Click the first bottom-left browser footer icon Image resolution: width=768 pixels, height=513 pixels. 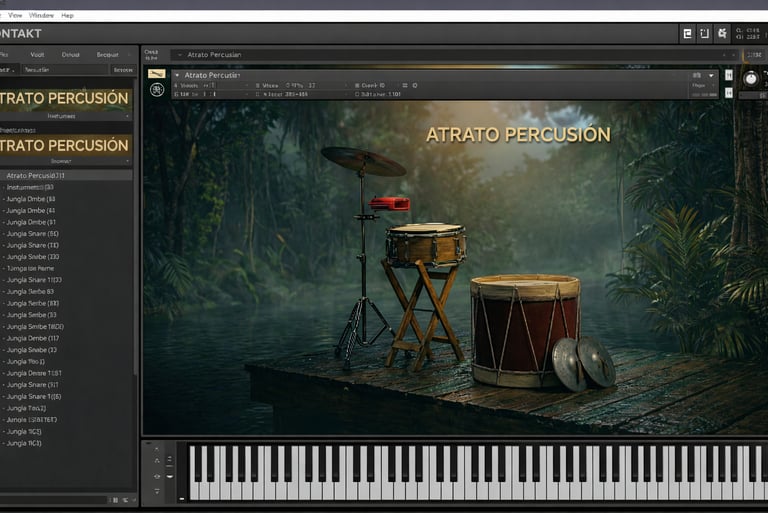[x=116, y=500]
